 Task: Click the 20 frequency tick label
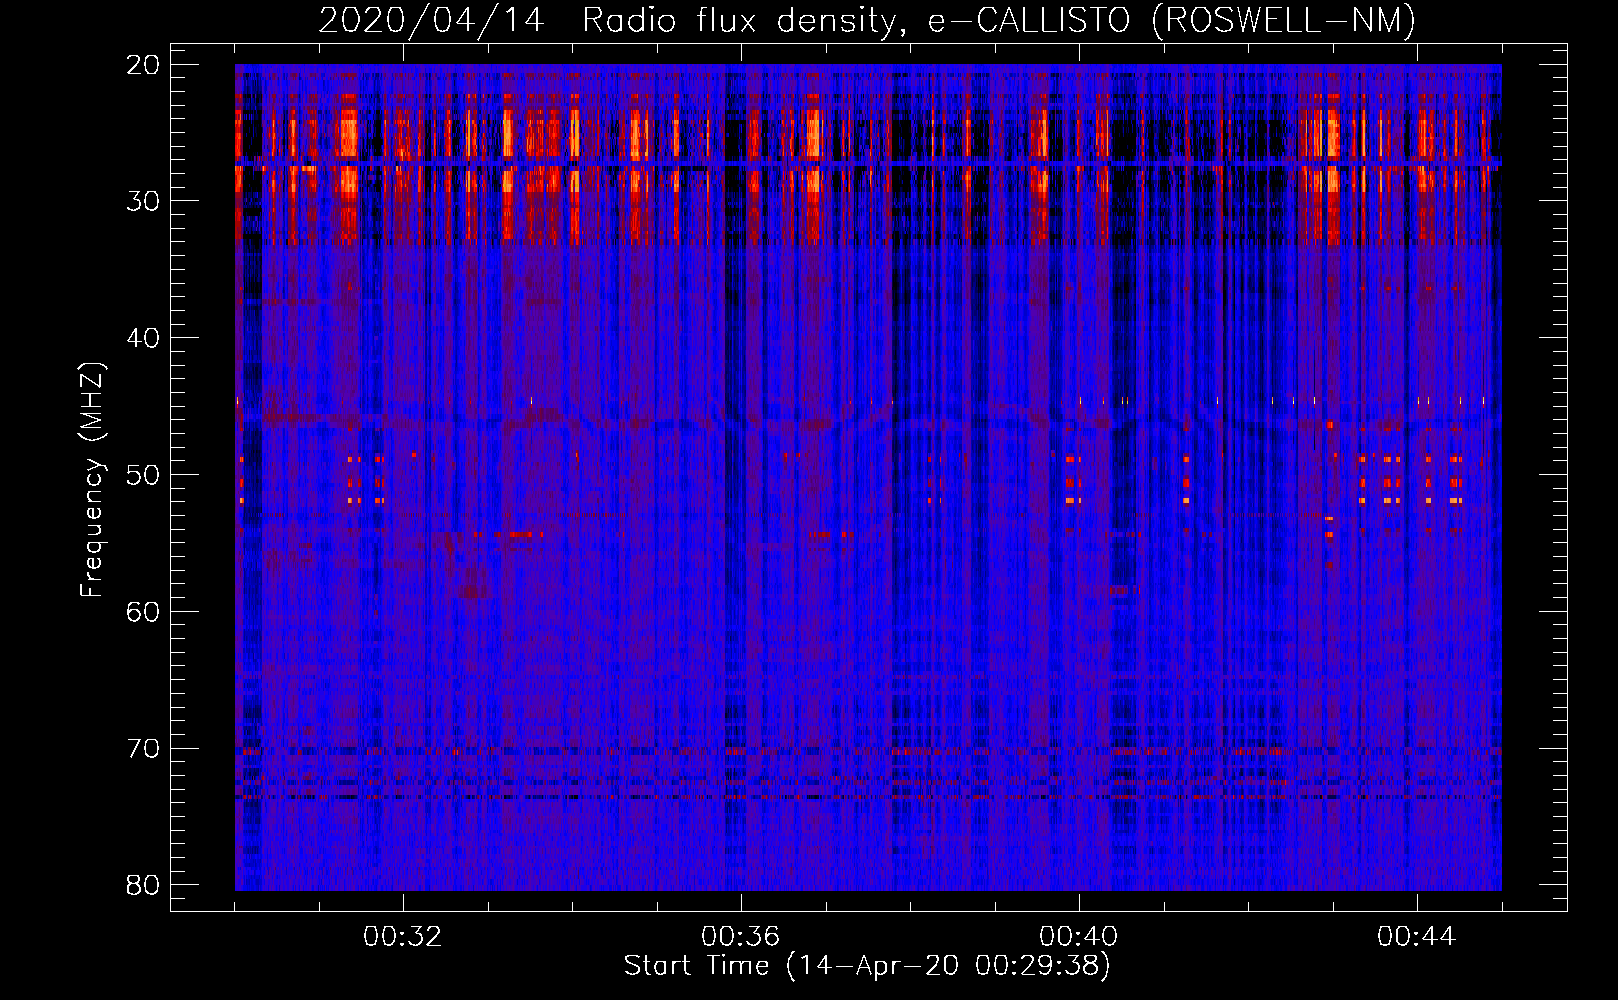(144, 65)
